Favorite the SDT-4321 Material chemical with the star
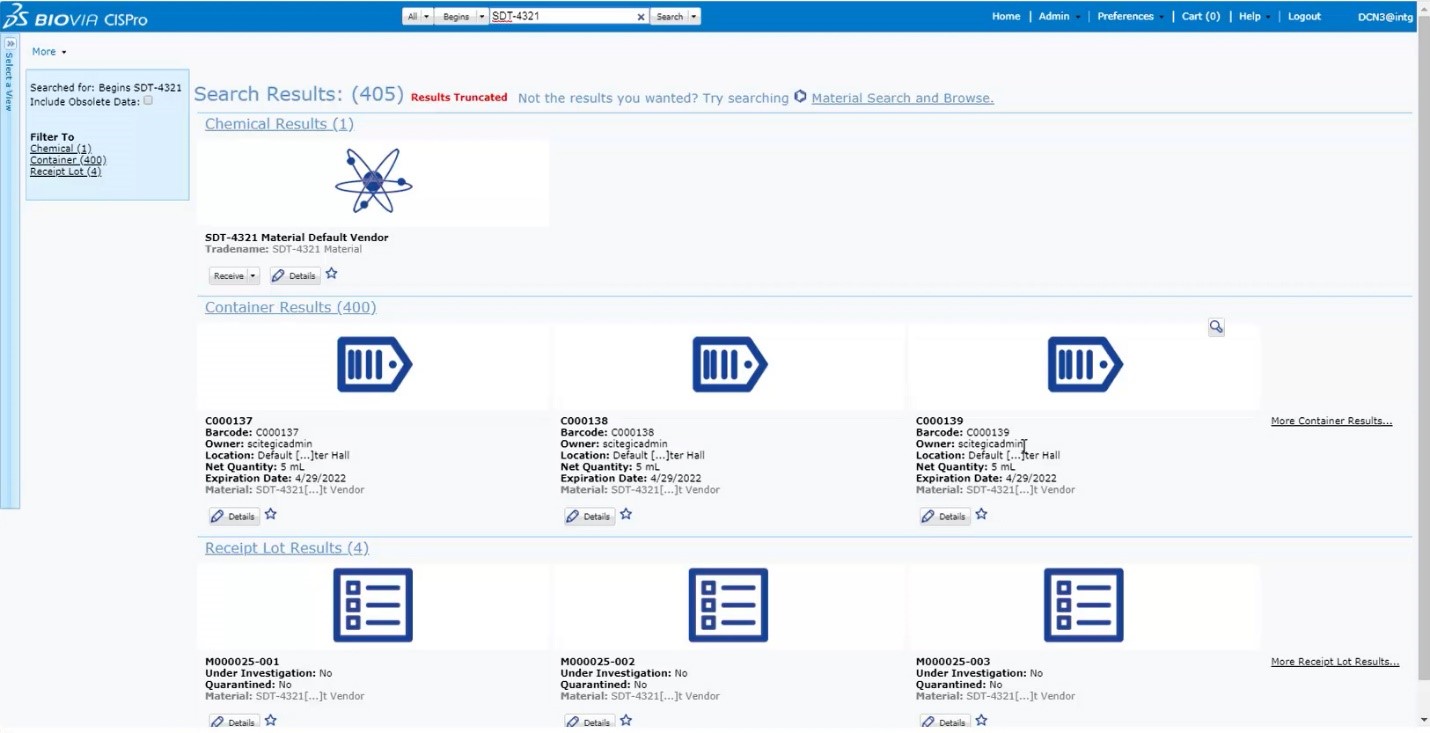 click(x=332, y=274)
